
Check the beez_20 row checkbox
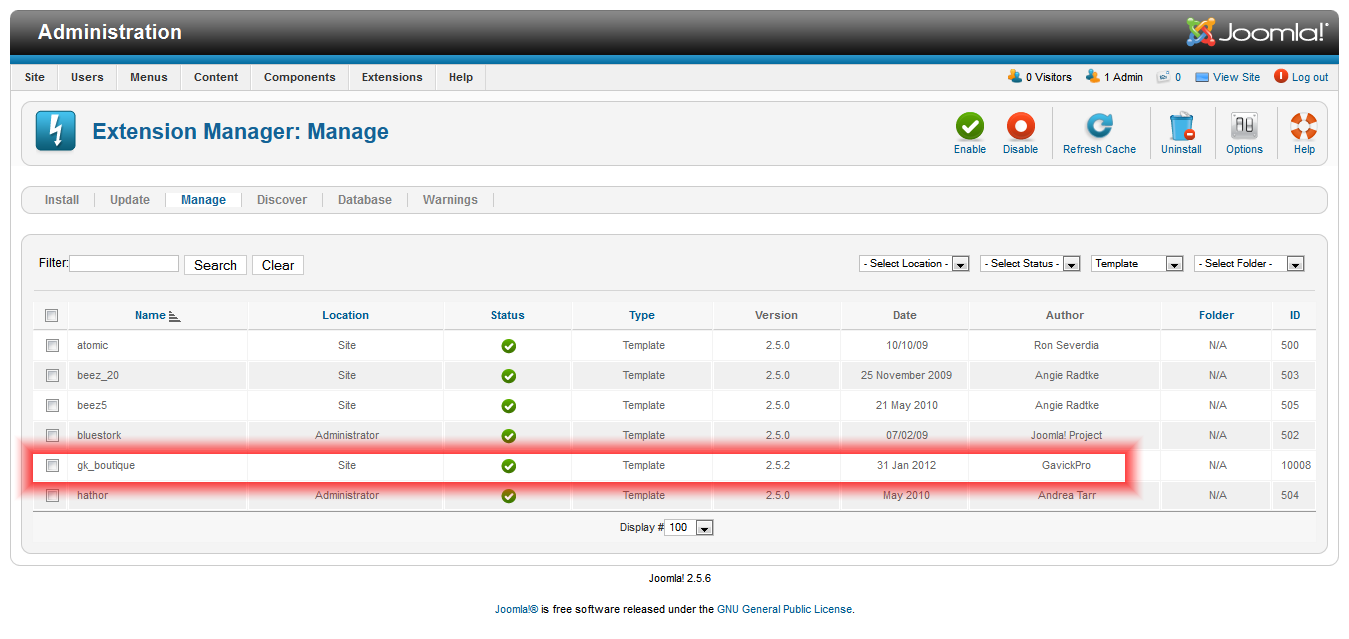coord(52,375)
